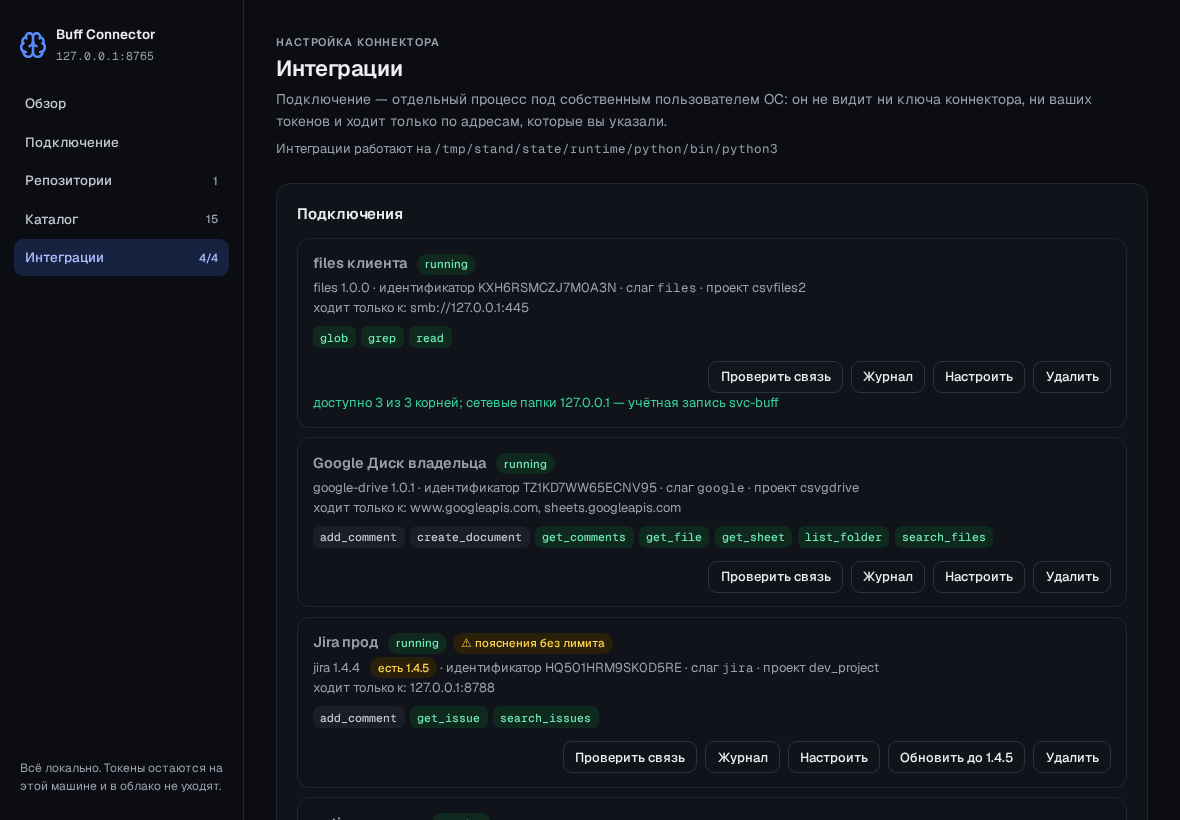Screen dimensions: 1180x820
Task: Click Проверить связь for files клиента
Action: (775, 377)
